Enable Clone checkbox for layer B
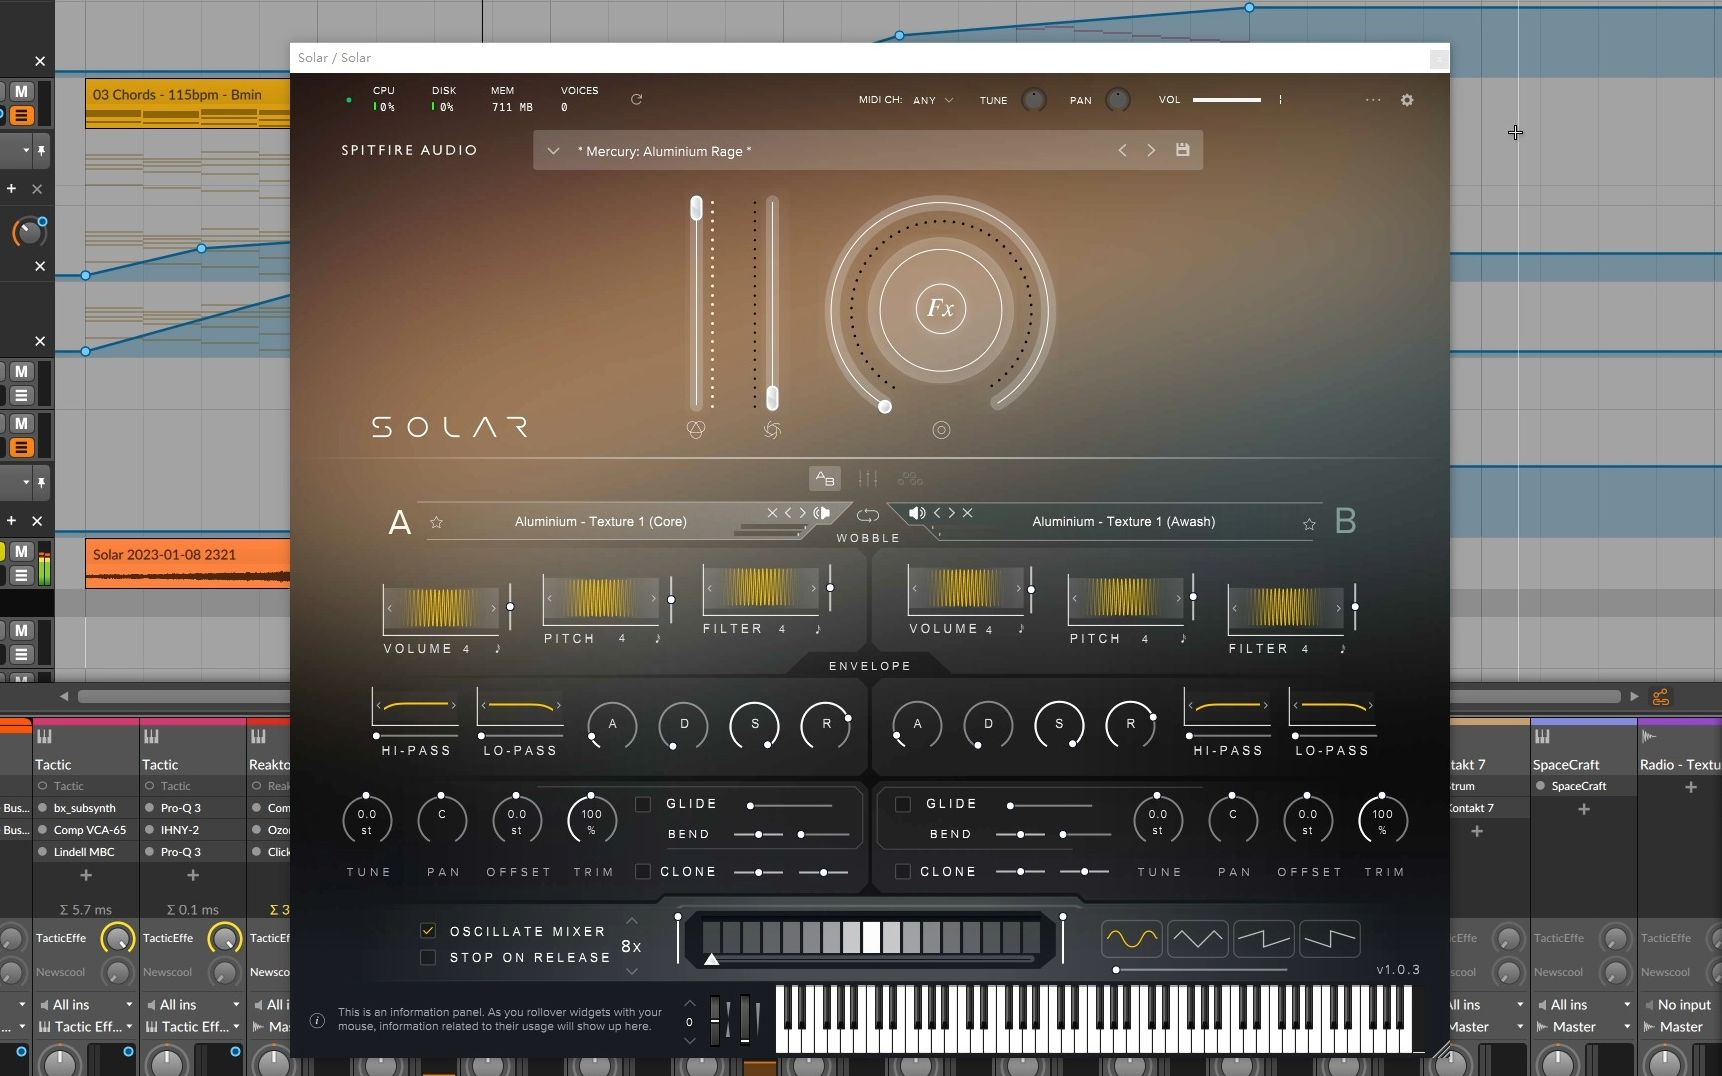Screen dimensions: 1722x1076 point(903,871)
